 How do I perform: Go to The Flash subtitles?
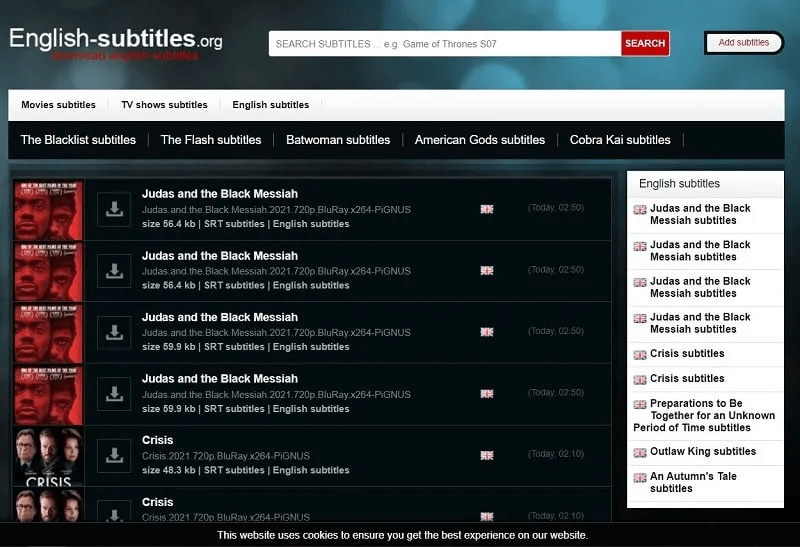click(x=211, y=140)
